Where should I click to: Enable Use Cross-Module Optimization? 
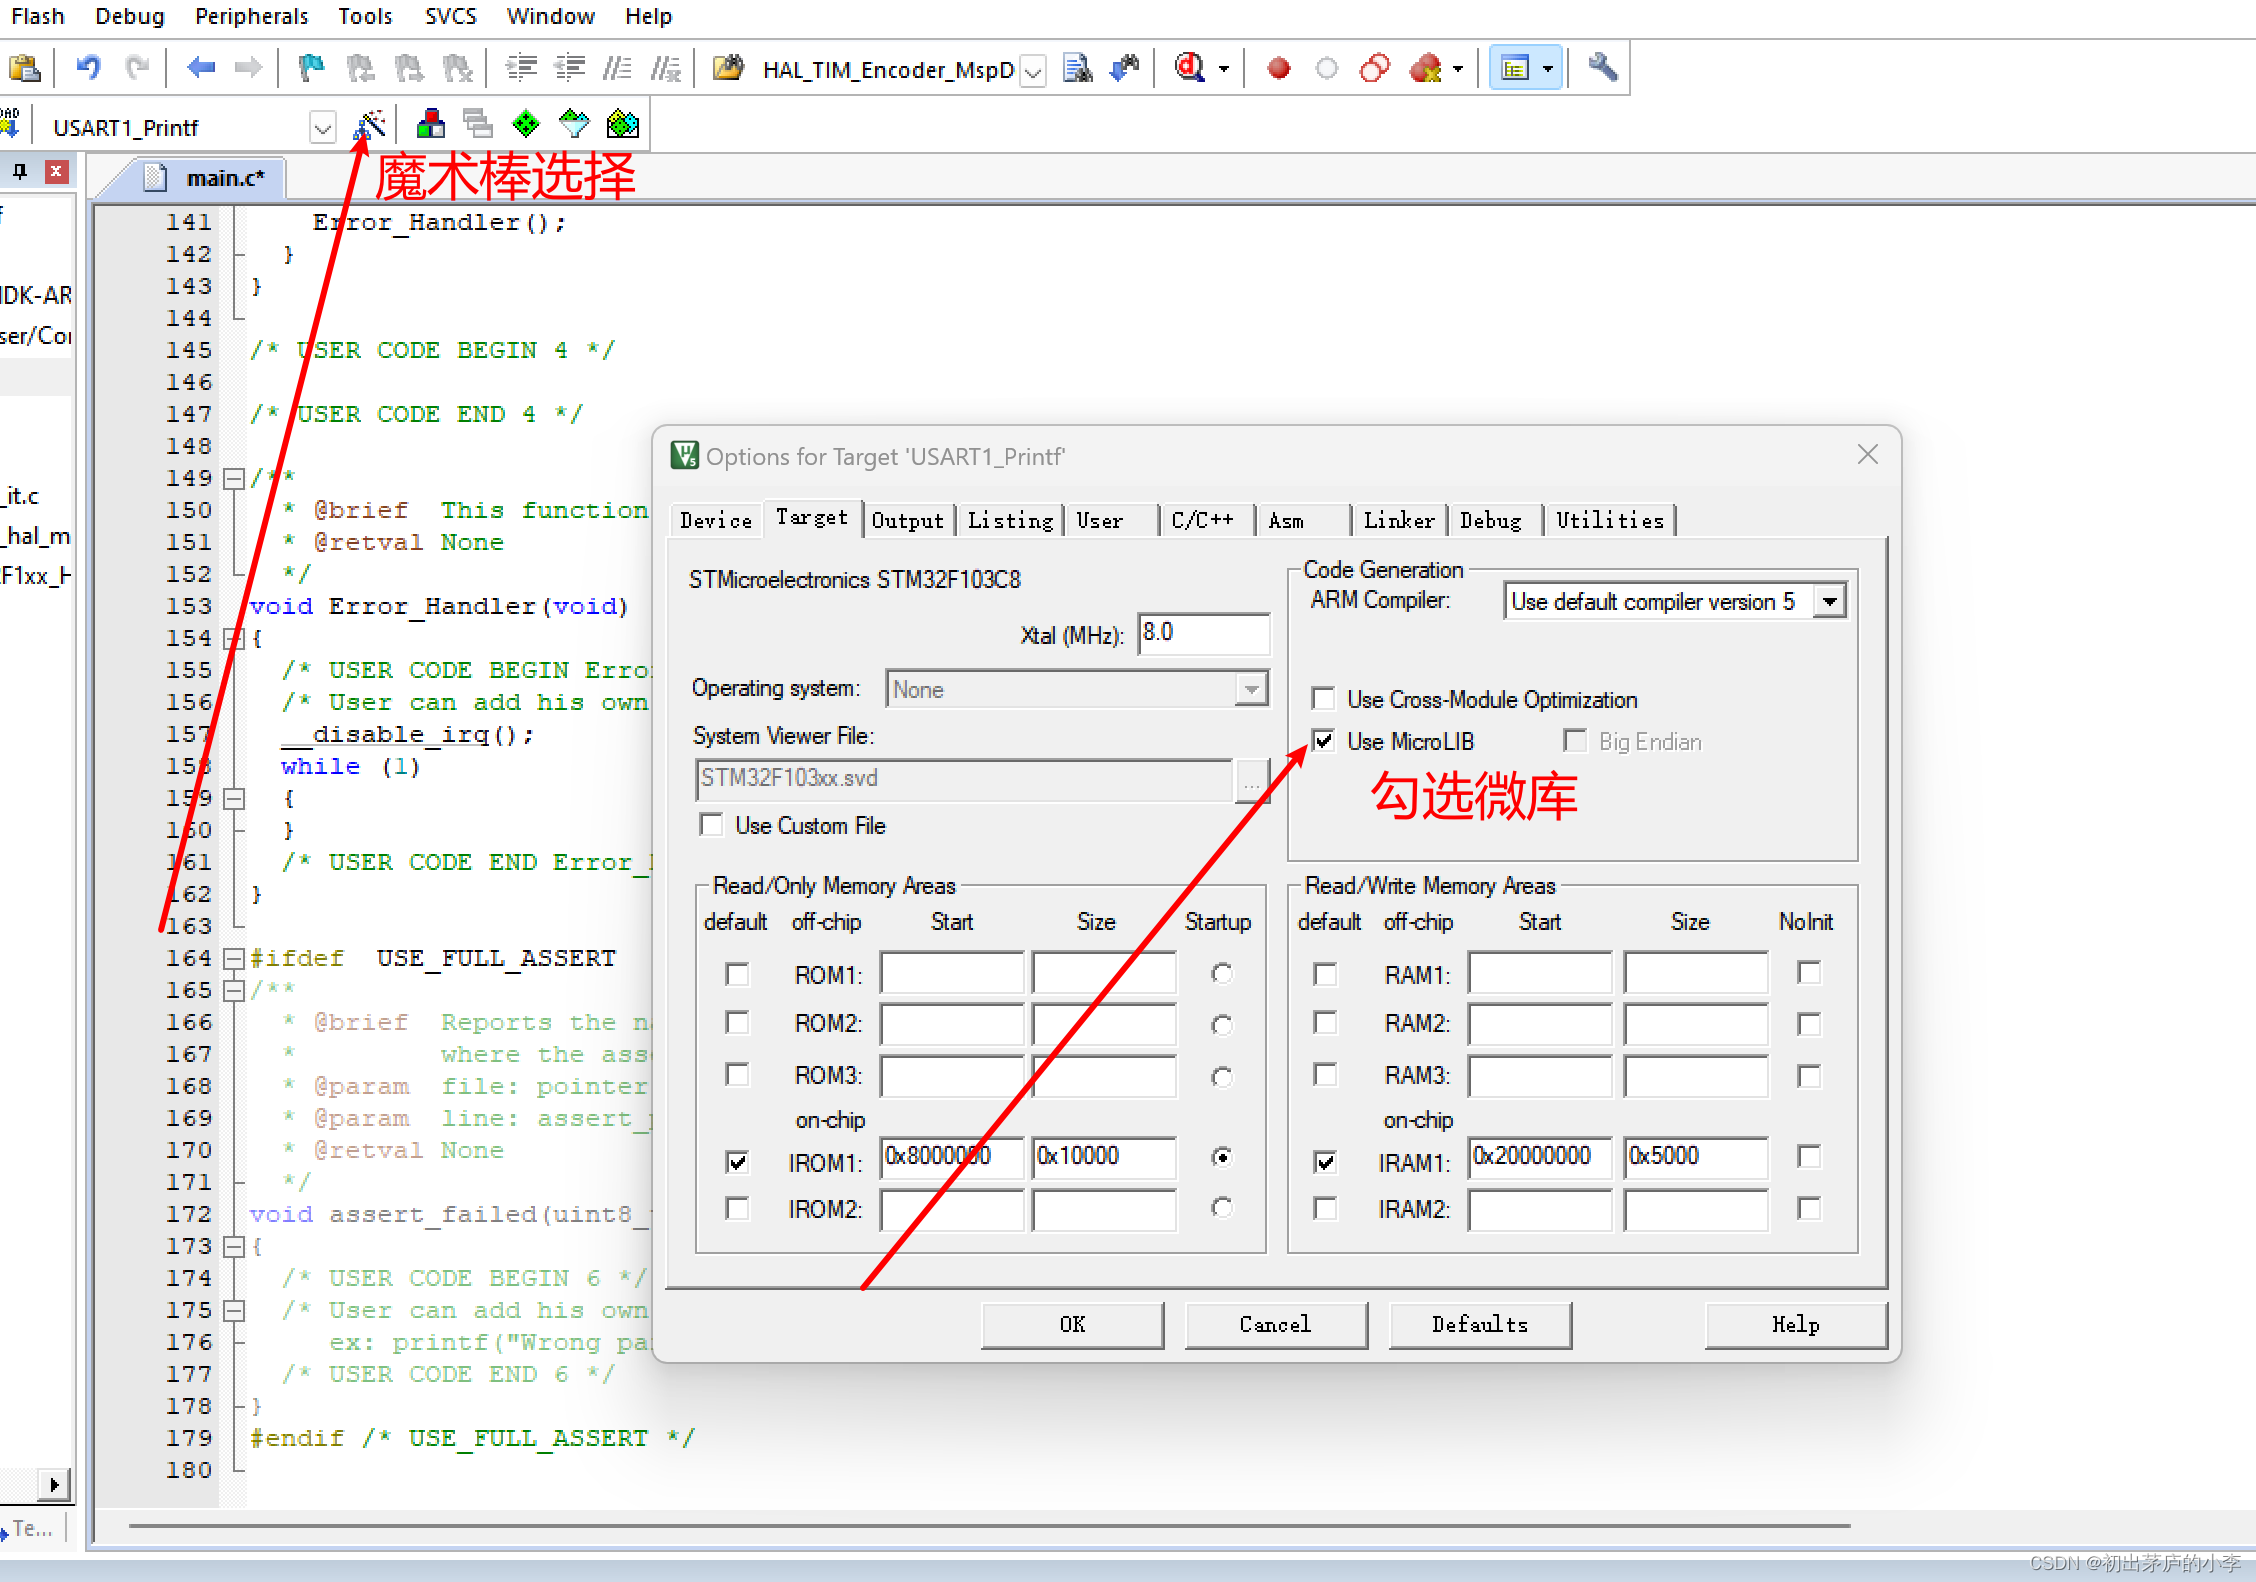click(1323, 698)
